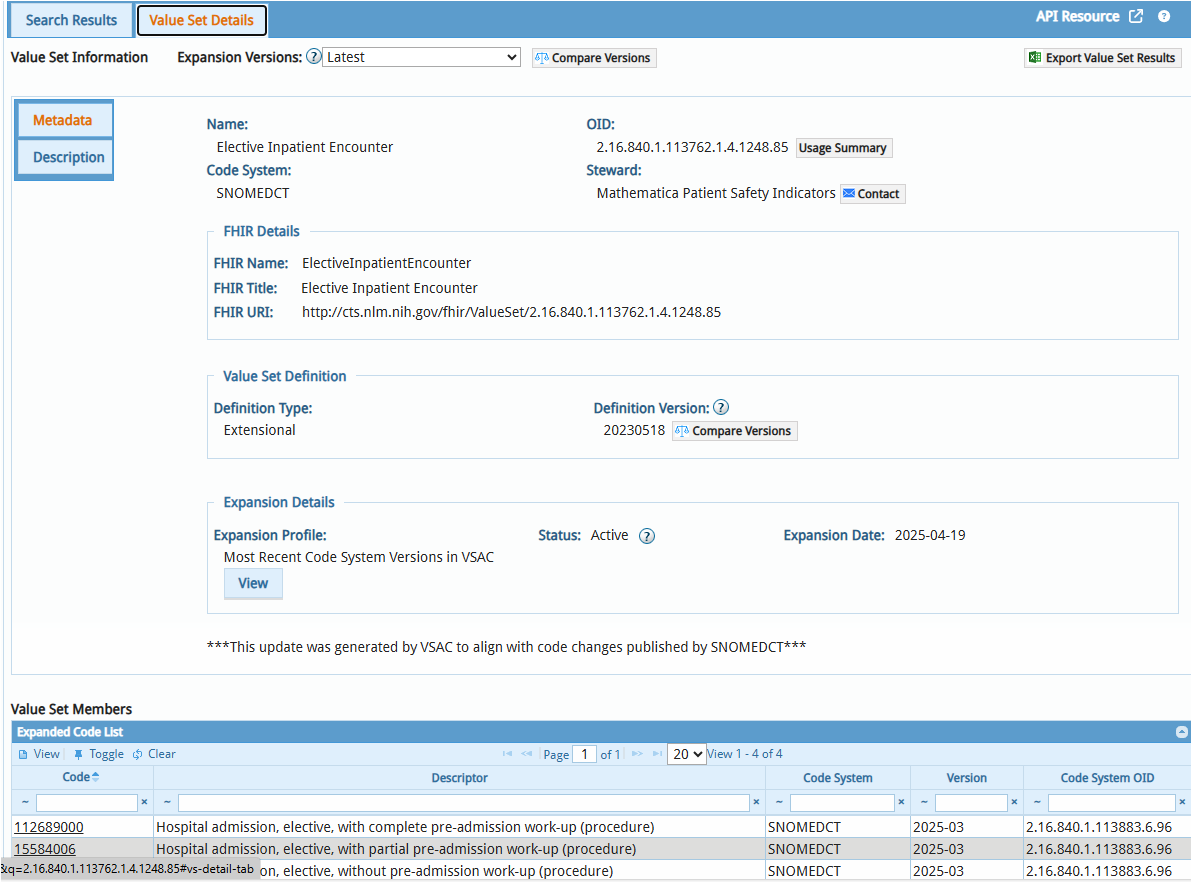
Task: Focus the Code System OID filter input field
Action: pos(1111,802)
